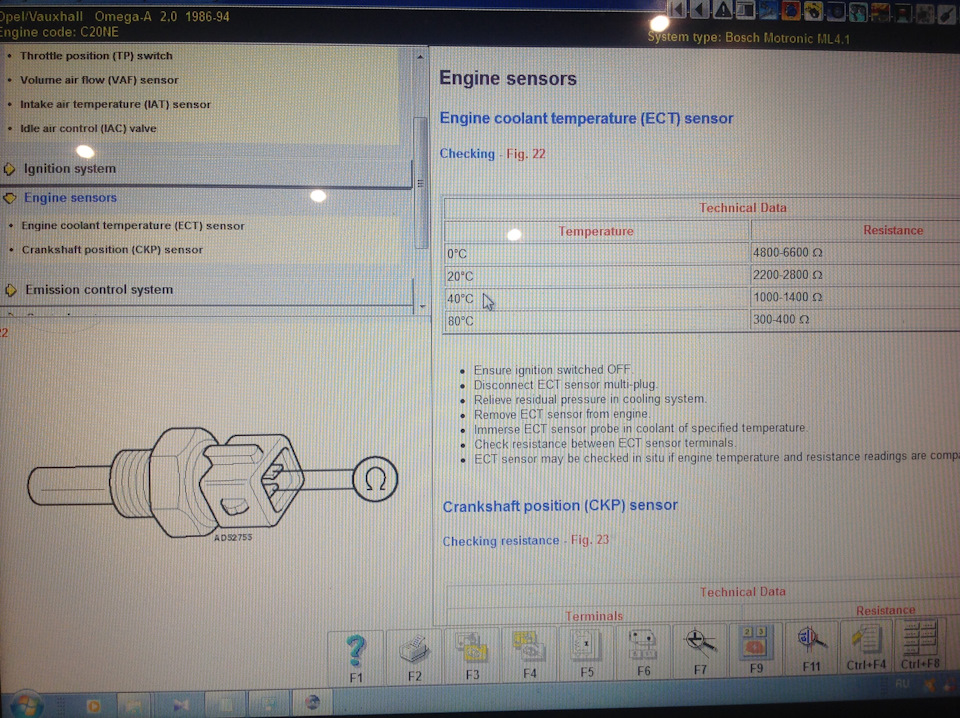Open the warning triangle icon in top toolbar
Image resolution: width=960 pixels, height=718 pixels.
coord(722,9)
